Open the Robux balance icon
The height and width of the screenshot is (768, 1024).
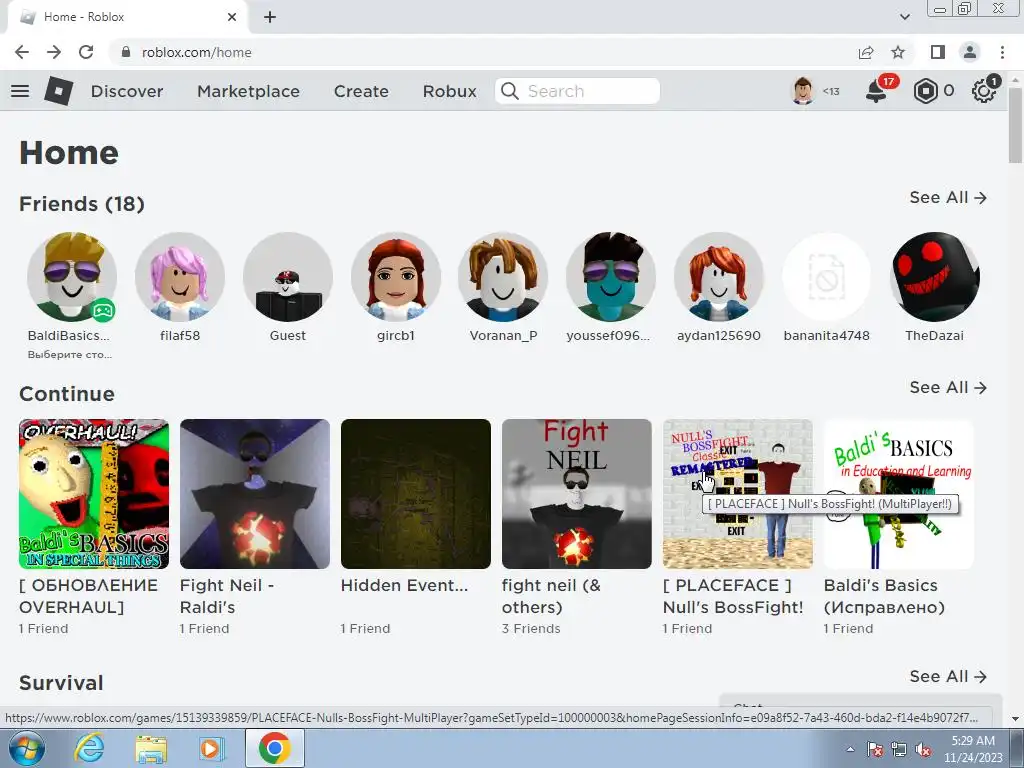(x=925, y=91)
